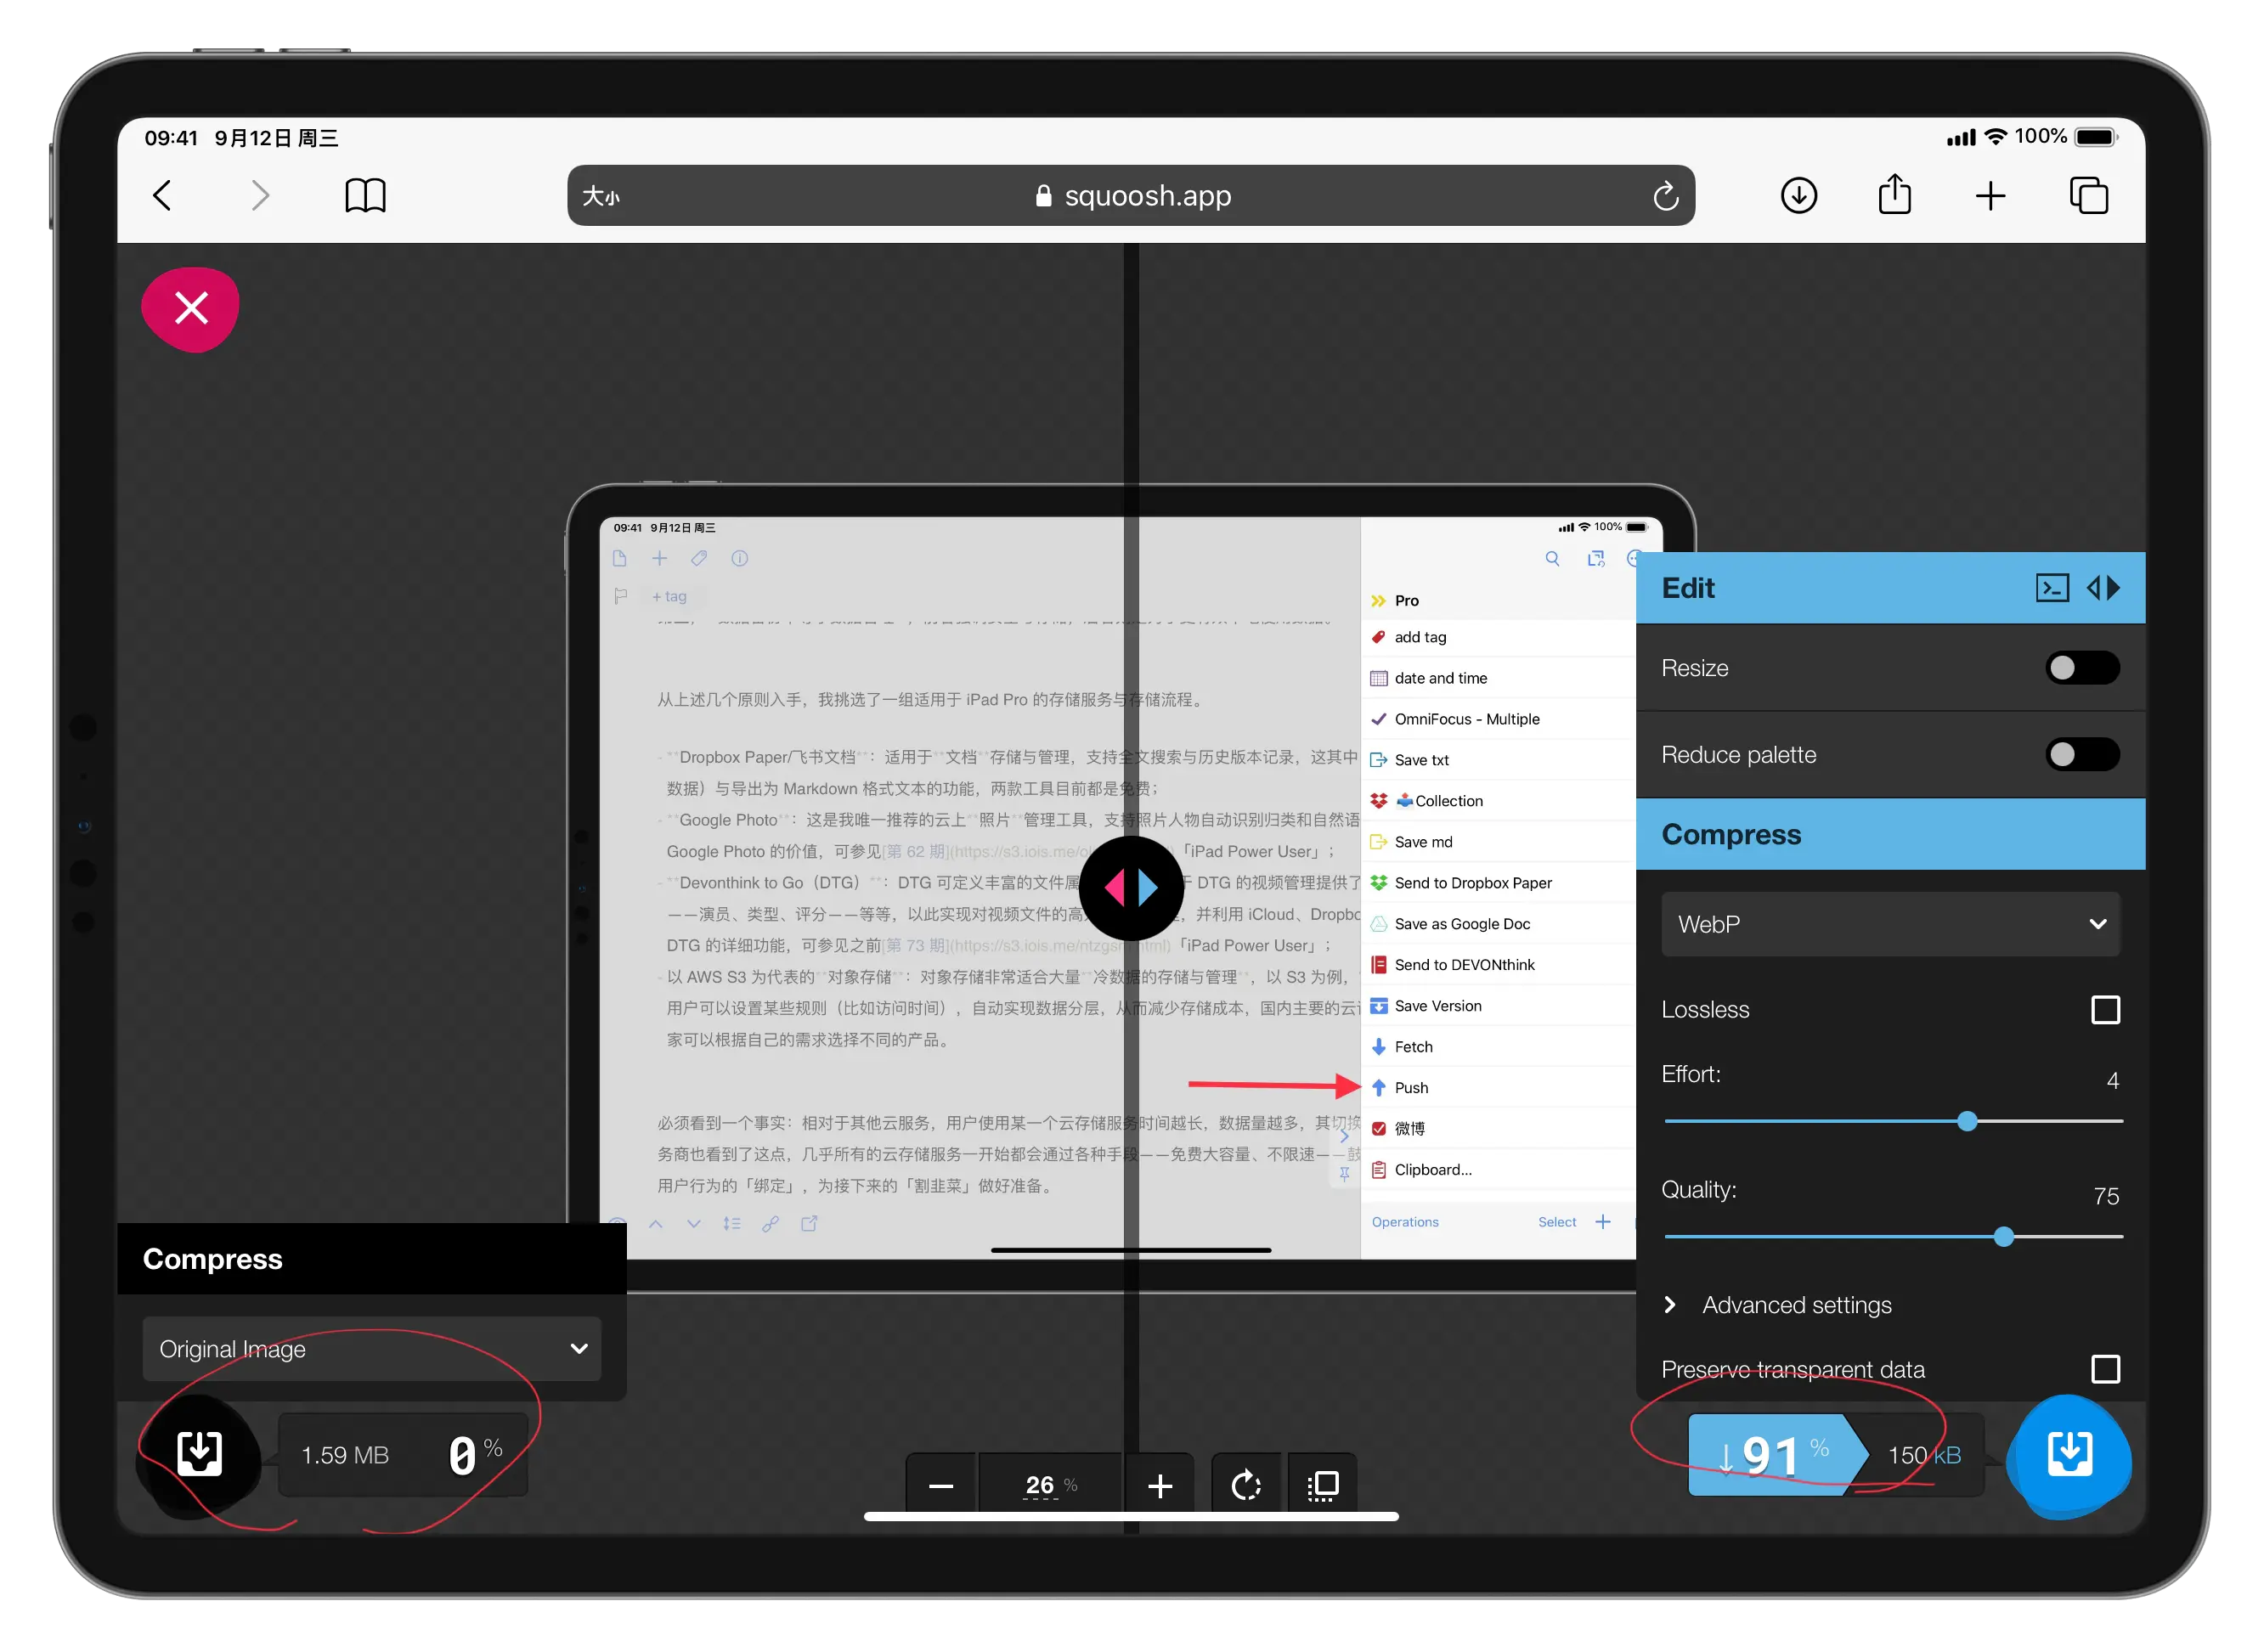Image resolution: width=2264 pixels, height=1652 pixels.
Task: Go back with Safari back arrow
Action: [x=162, y=196]
